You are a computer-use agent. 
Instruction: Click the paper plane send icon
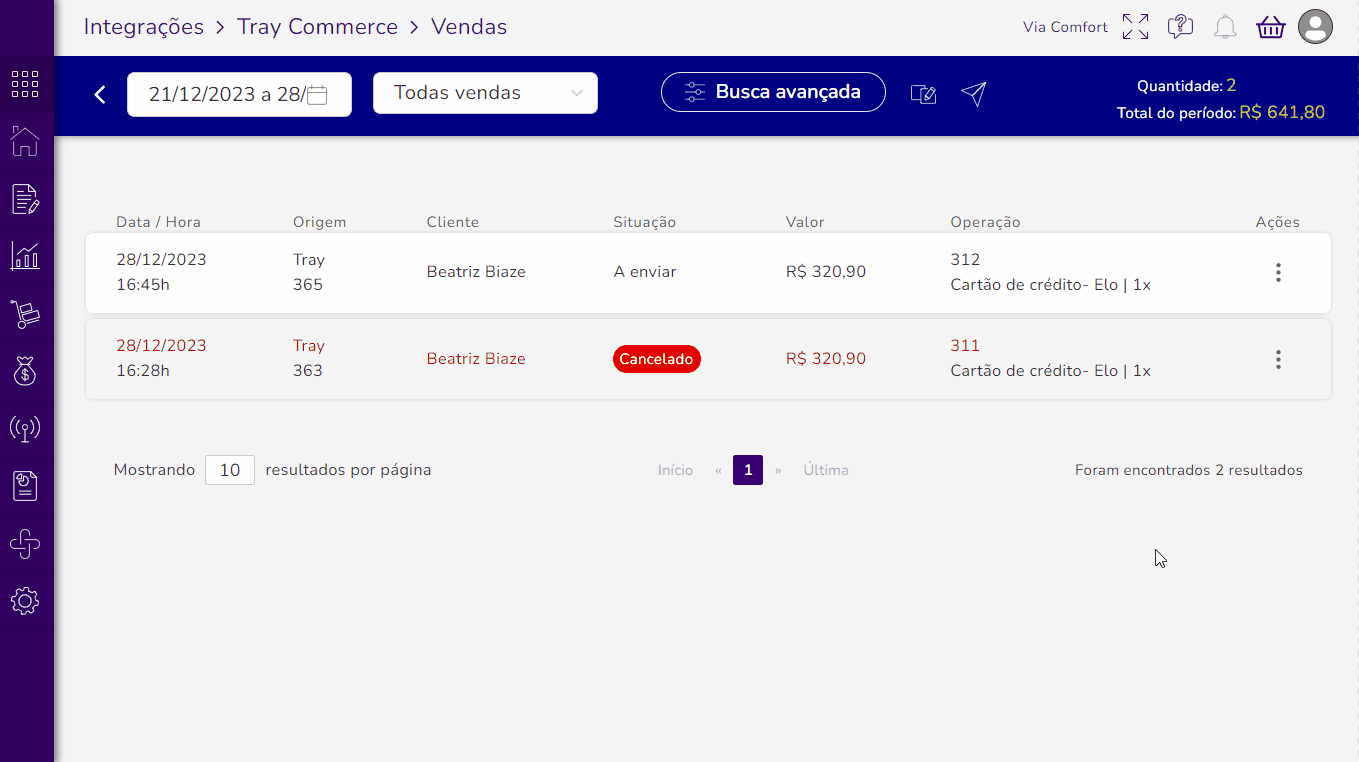(x=974, y=93)
